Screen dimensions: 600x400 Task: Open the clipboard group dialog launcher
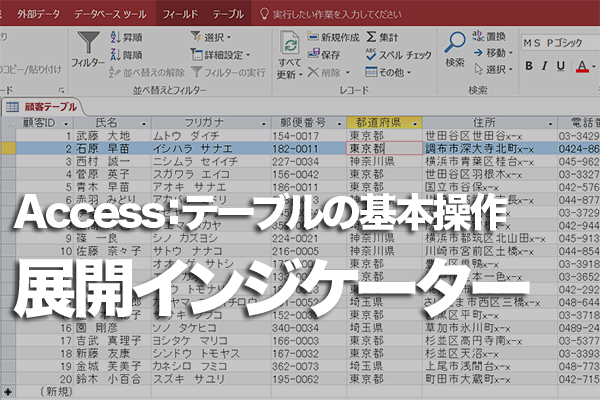point(61,90)
